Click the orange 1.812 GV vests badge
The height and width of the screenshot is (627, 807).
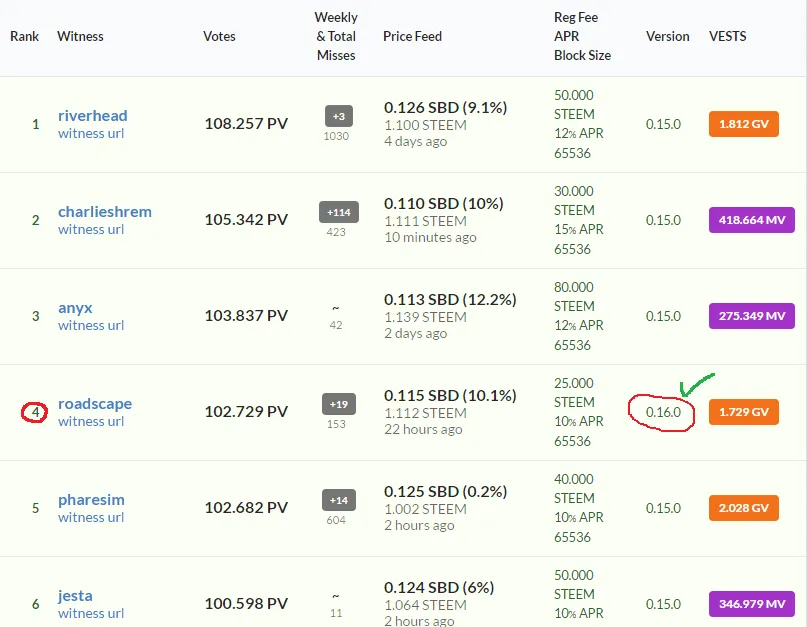coord(744,124)
